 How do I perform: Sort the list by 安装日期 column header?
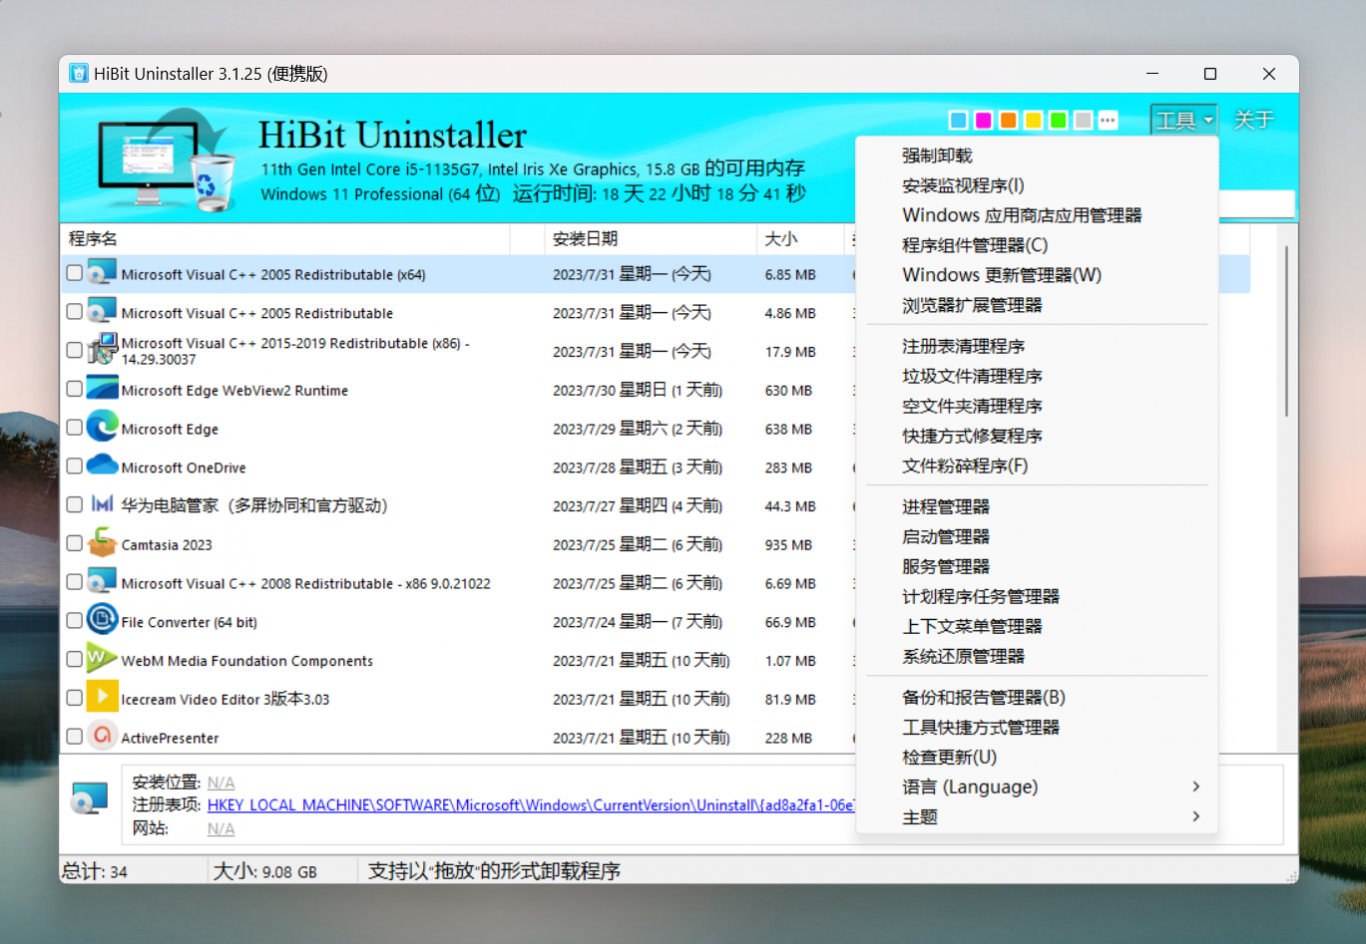point(585,239)
